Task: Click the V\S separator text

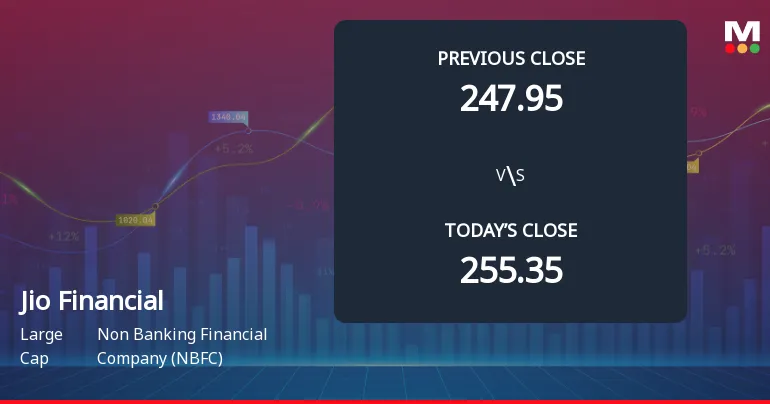Action: [x=511, y=176]
